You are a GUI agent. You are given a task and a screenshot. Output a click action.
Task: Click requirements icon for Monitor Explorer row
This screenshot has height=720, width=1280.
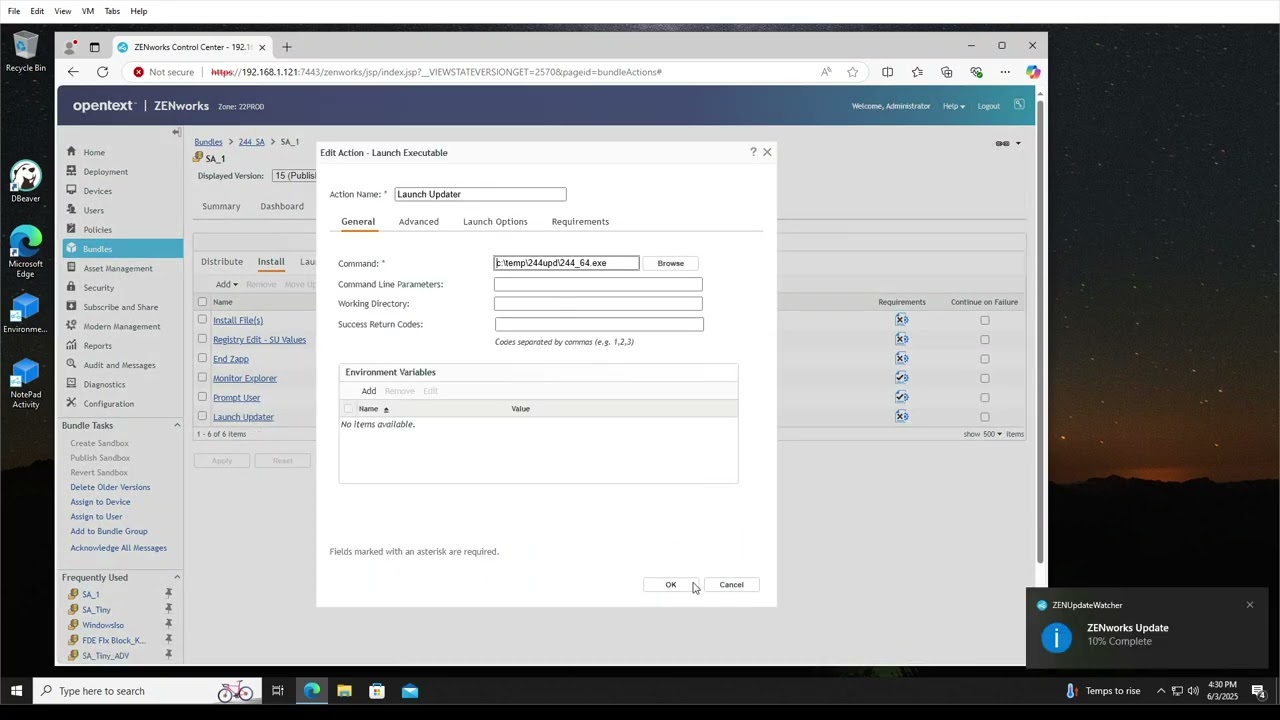point(901,378)
